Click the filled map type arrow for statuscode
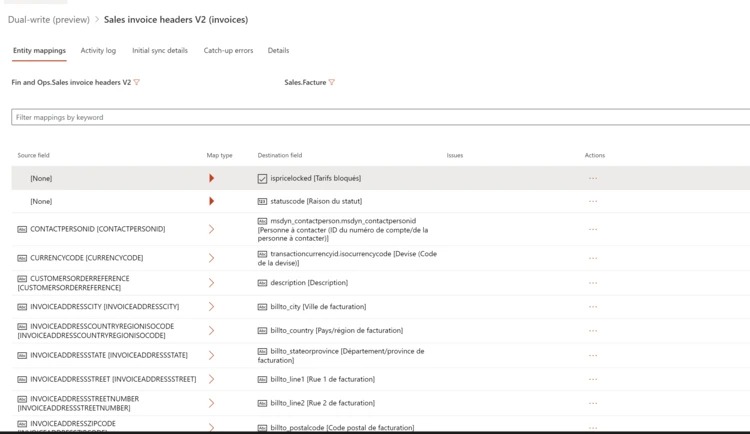750x434 pixels. (x=211, y=201)
